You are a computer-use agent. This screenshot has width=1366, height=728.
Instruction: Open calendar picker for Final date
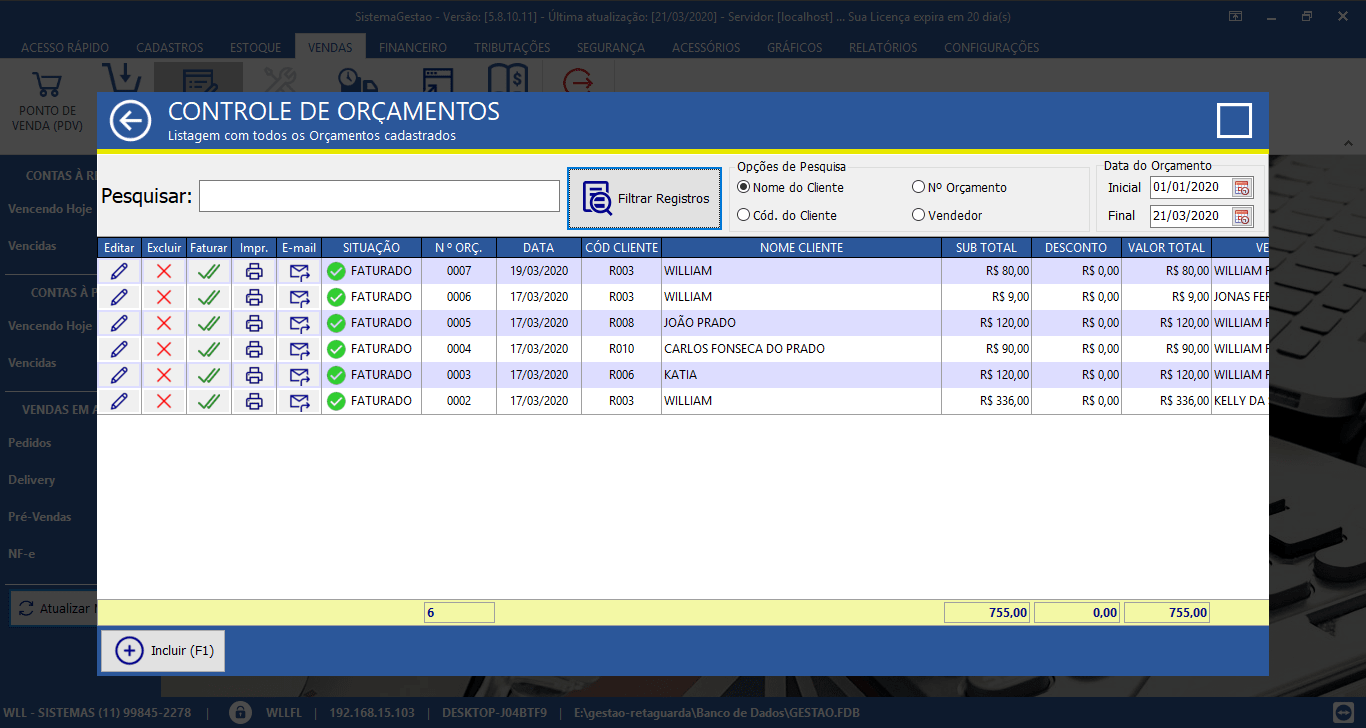tap(1242, 215)
